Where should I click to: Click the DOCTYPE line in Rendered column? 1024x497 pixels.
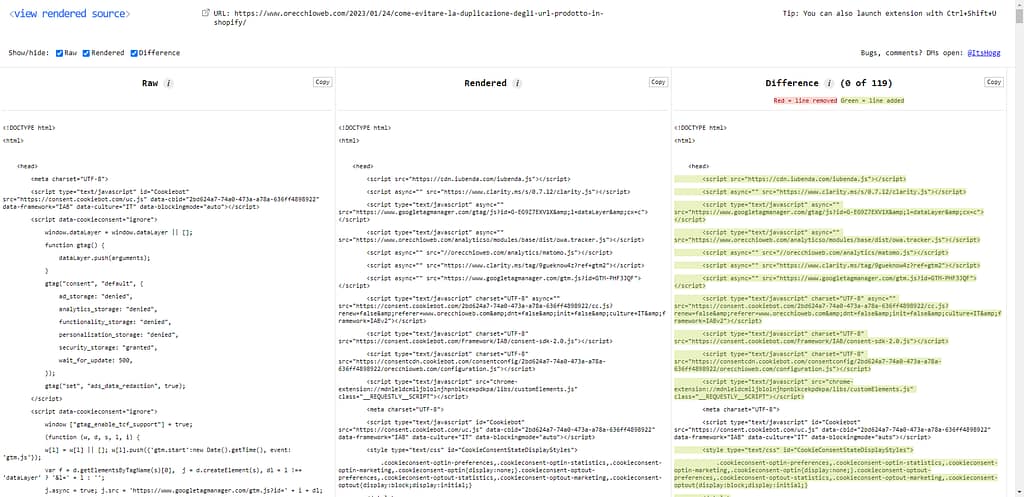click(x=365, y=129)
